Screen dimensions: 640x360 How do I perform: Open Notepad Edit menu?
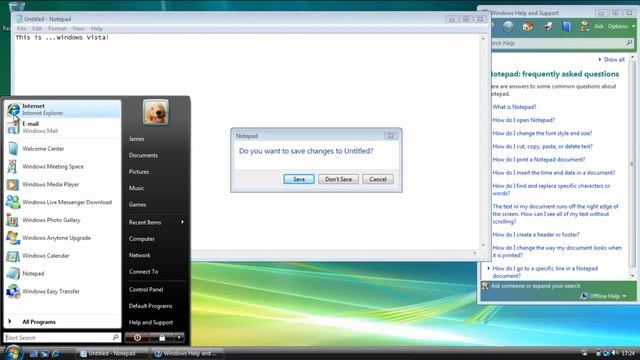coord(37,29)
